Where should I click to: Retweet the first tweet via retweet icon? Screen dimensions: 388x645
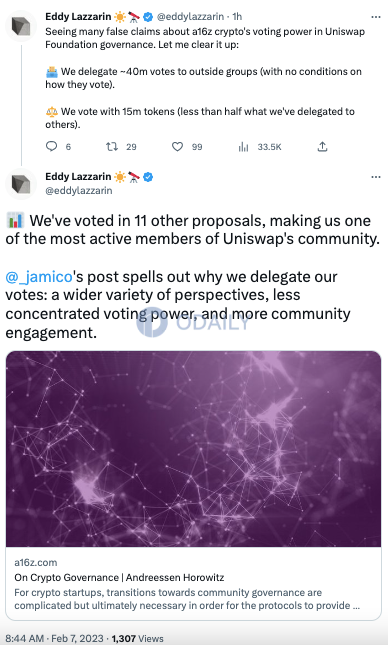112,146
